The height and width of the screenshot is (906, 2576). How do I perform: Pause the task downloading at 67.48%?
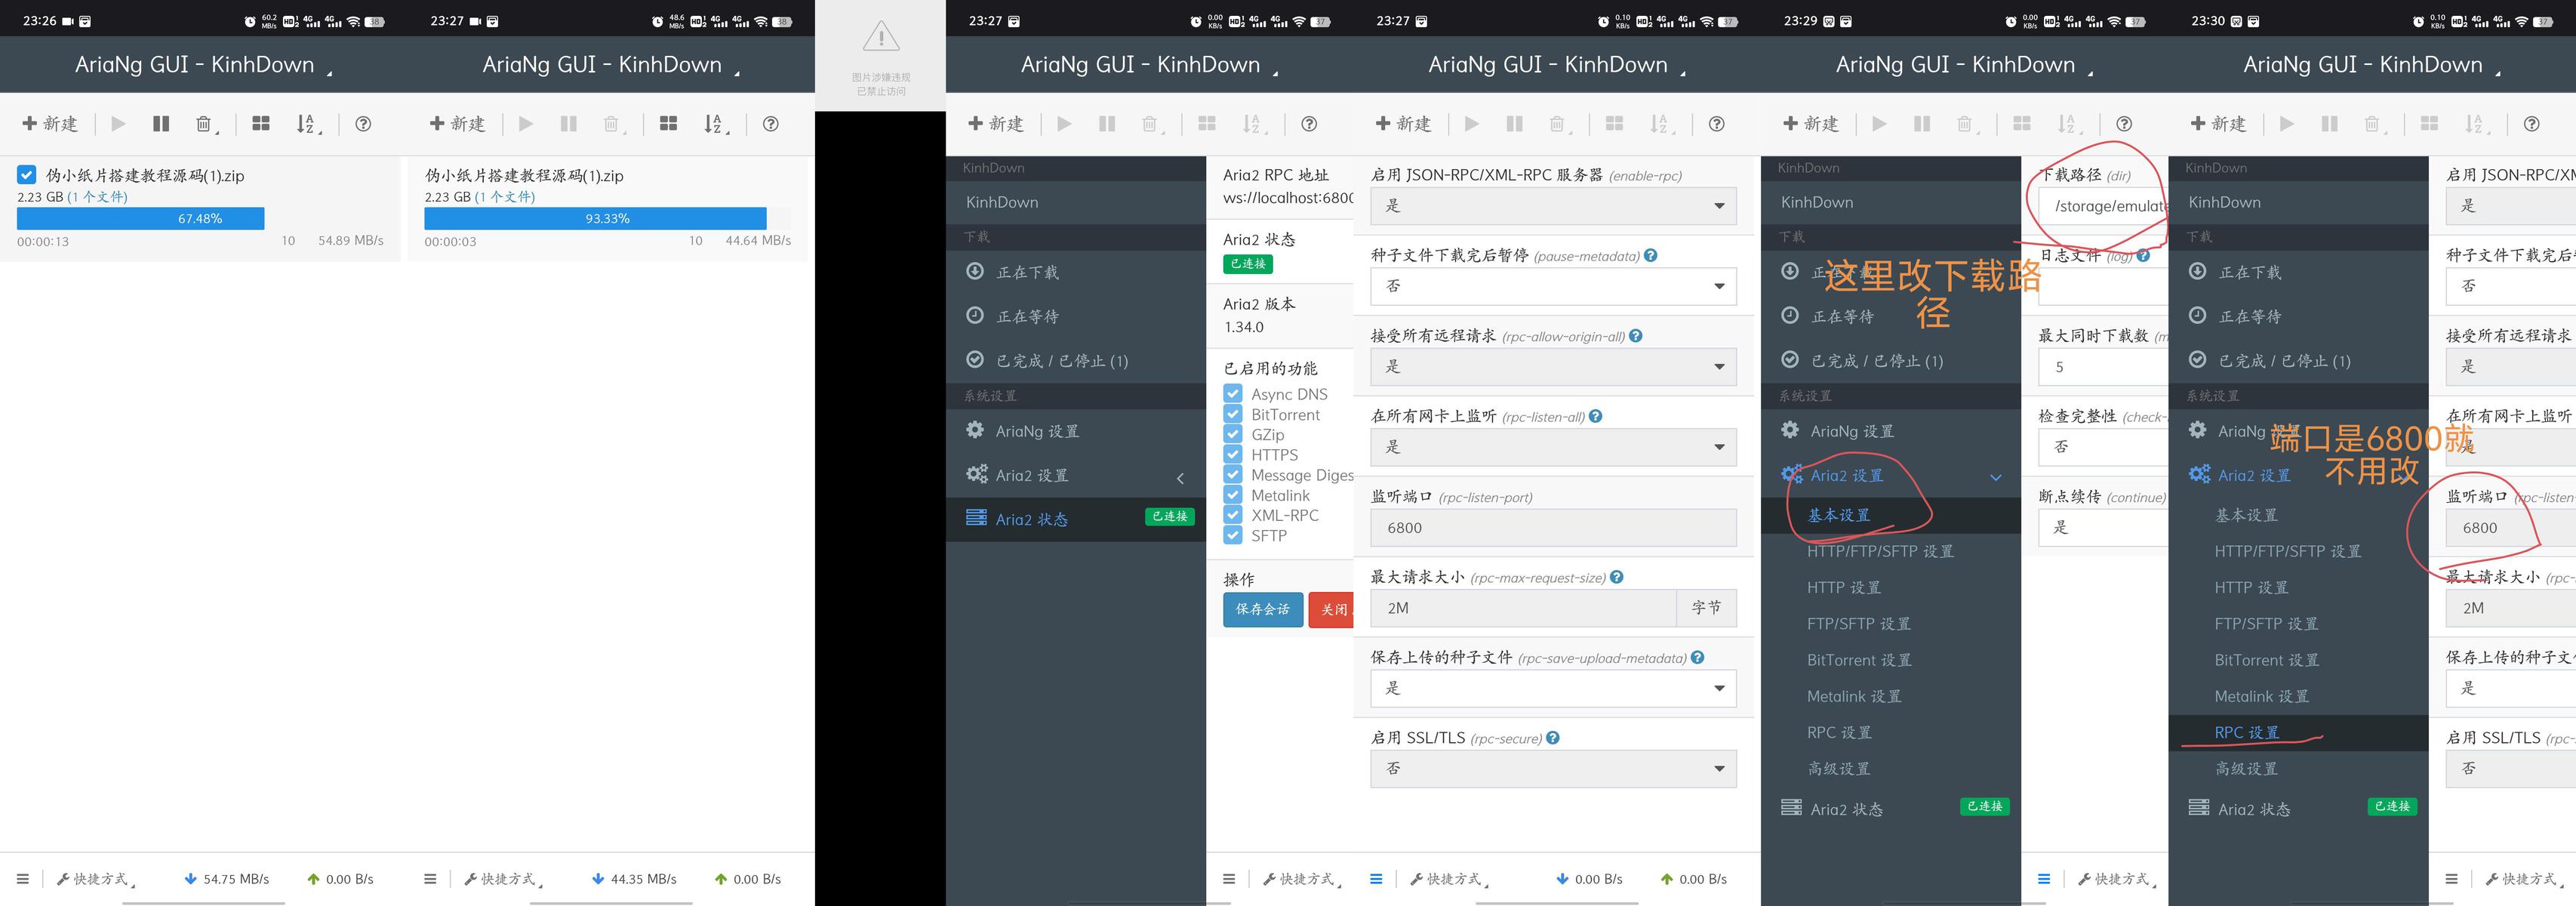coord(161,124)
